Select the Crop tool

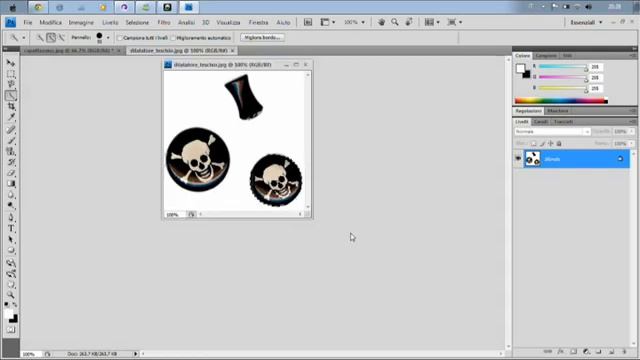[x=11, y=107]
